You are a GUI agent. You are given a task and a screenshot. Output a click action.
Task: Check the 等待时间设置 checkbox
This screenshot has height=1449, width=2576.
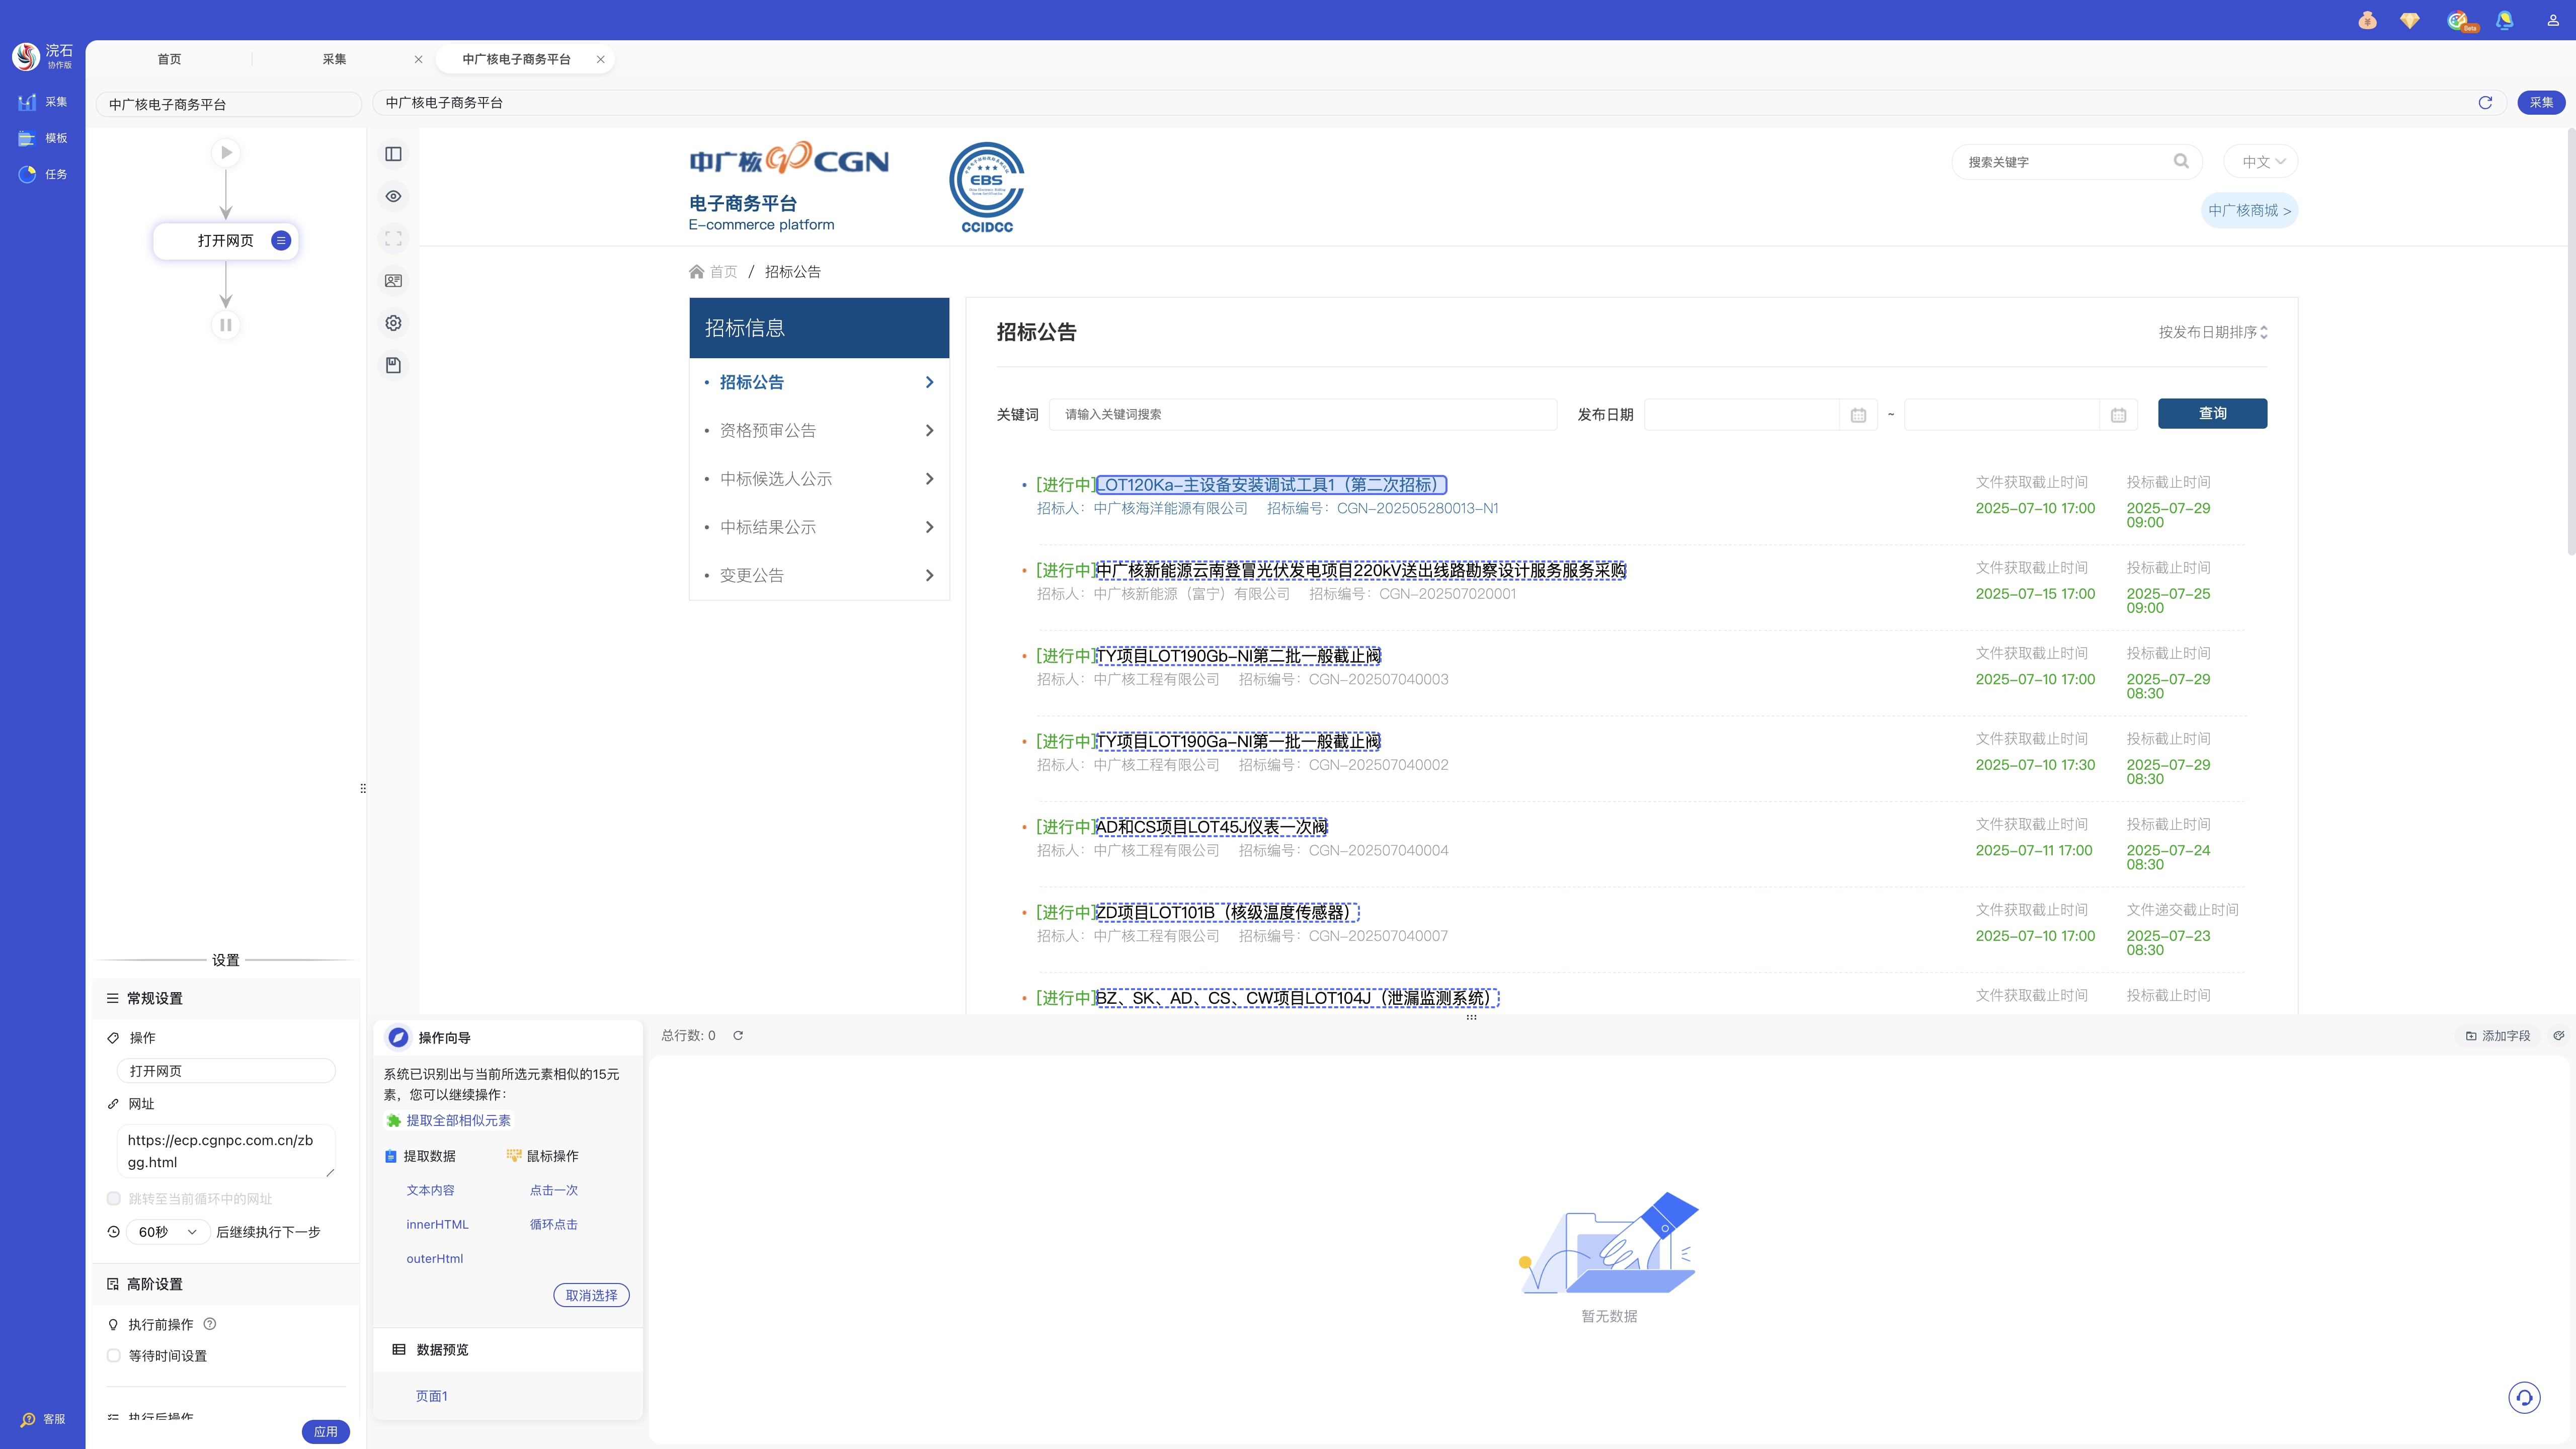[114, 1355]
